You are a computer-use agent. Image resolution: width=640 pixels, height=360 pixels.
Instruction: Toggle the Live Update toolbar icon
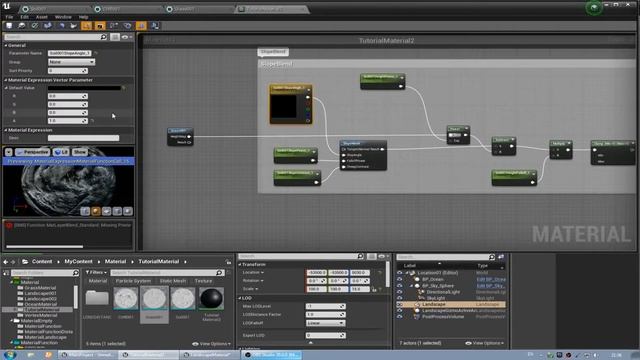[x=127, y=26]
